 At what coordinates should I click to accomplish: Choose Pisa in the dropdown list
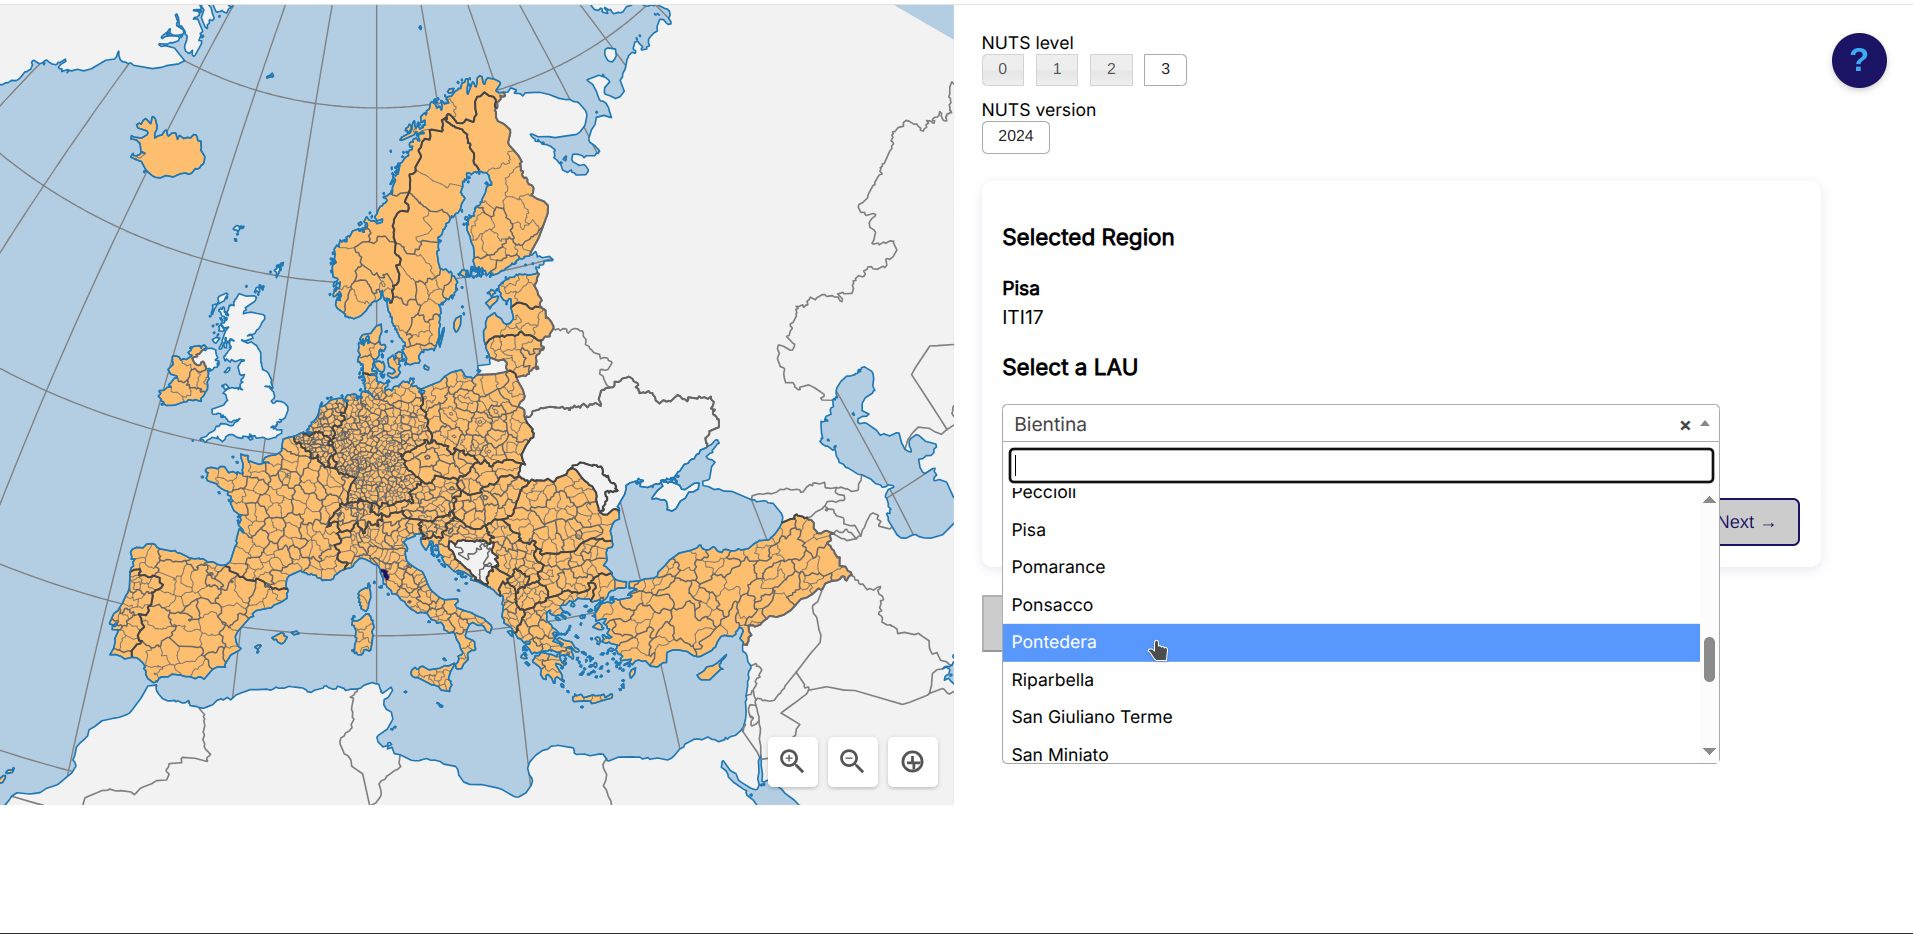1028,530
